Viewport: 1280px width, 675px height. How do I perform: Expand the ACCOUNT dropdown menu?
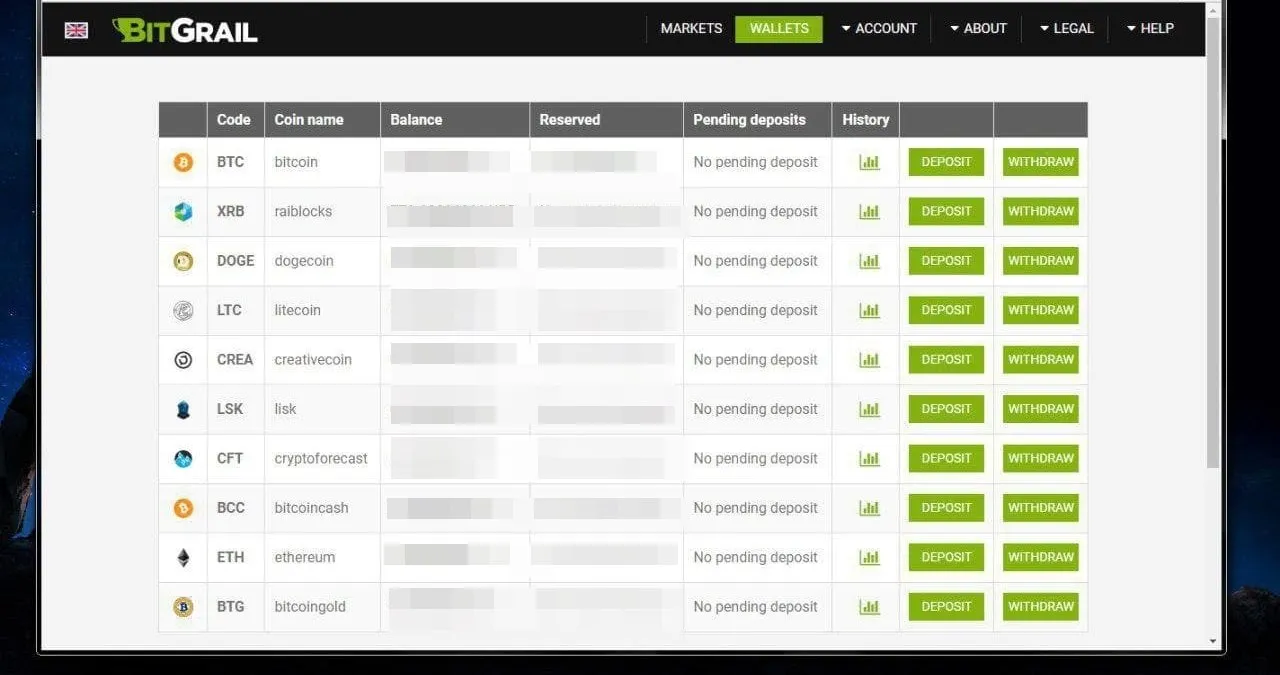879,28
